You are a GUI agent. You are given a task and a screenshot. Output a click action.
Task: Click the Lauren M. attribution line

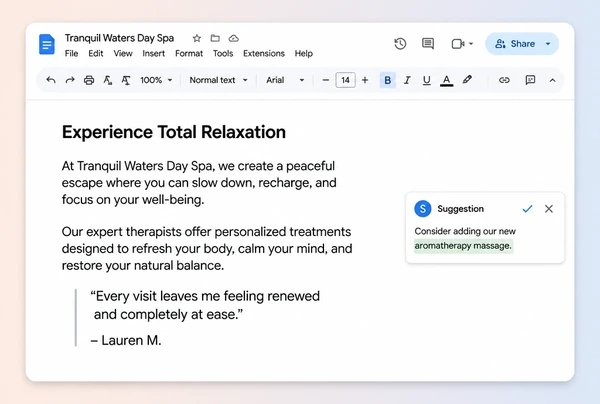coord(126,340)
